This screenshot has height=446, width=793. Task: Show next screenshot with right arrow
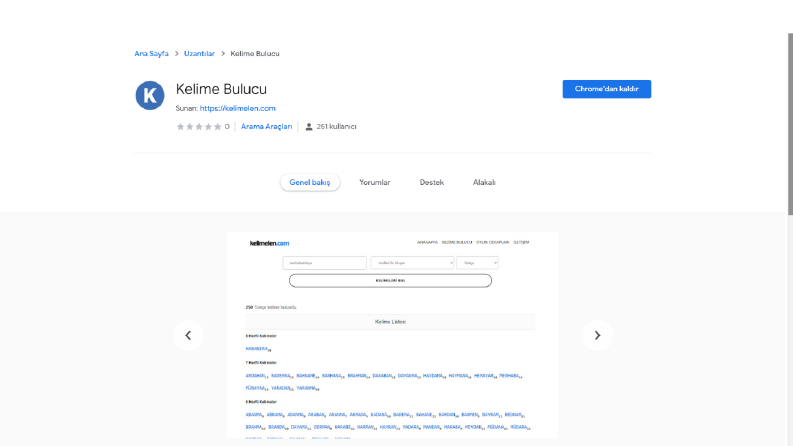click(x=597, y=335)
